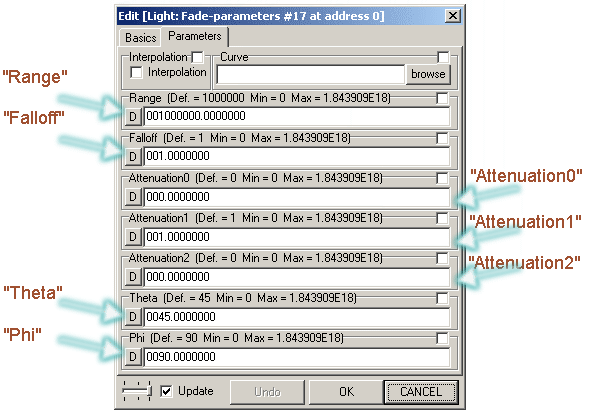This screenshot has height=413, width=589.
Task: Click the D default button for Attenuation0
Action: (133, 197)
